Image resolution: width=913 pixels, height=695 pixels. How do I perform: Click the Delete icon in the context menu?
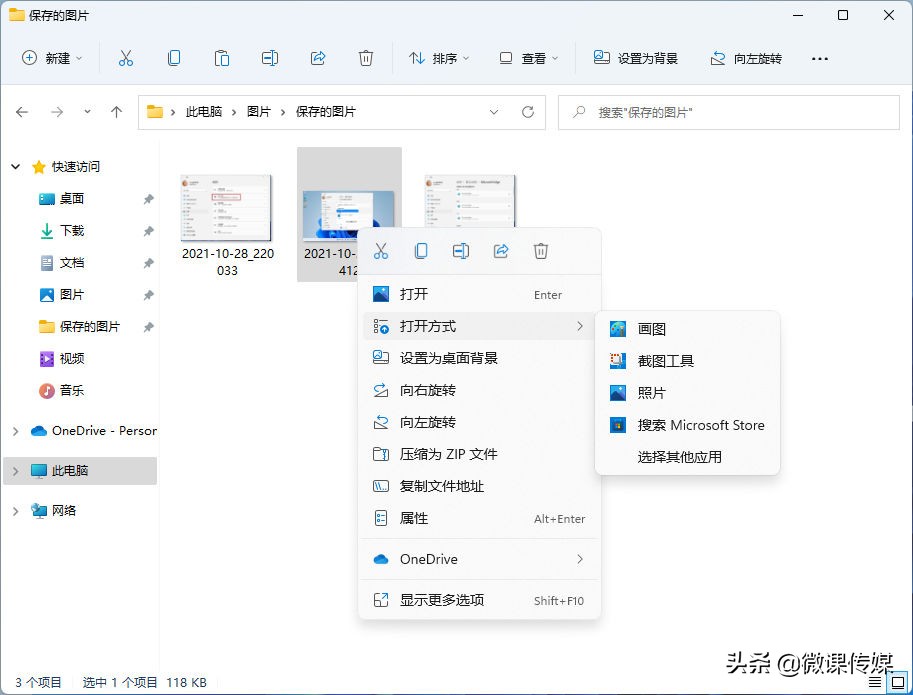pyautogui.click(x=541, y=251)
